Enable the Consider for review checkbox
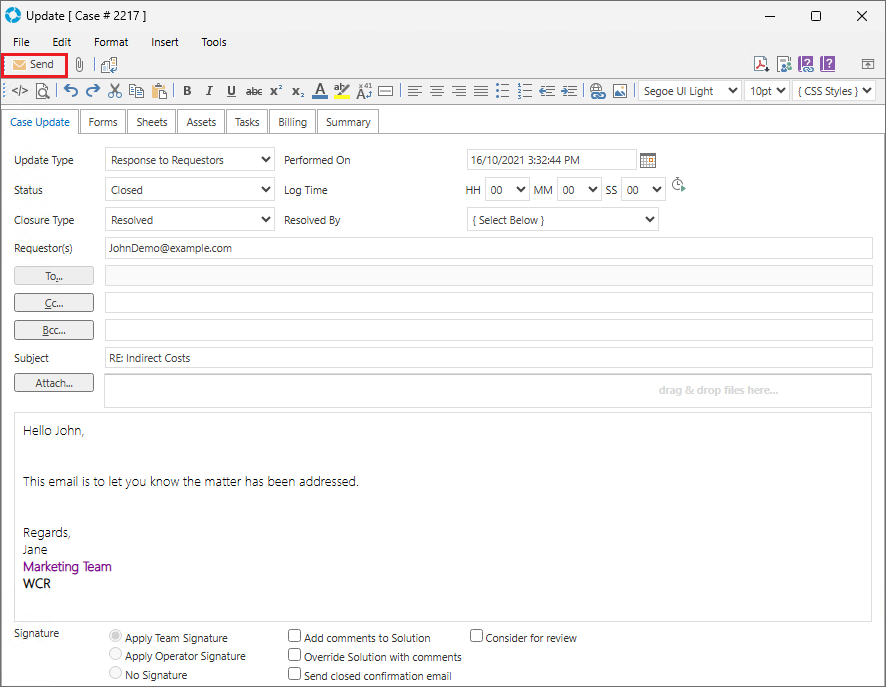Screen dimensions: 886x687 coord(476,636)
